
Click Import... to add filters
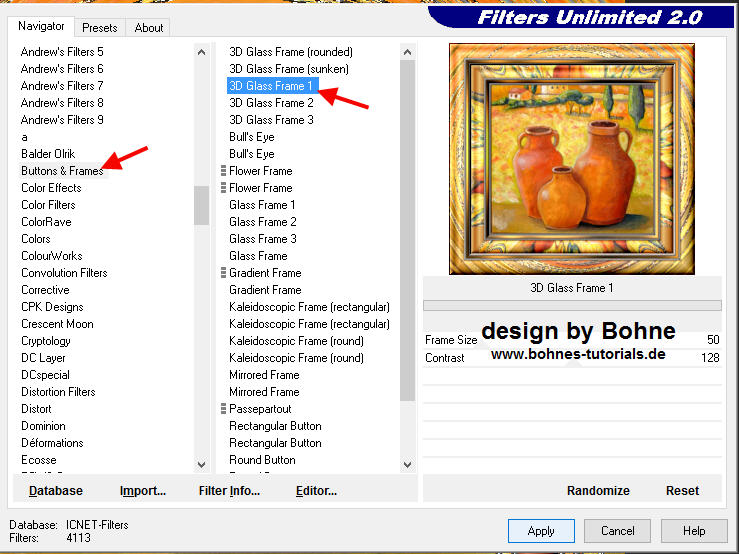pos(143,491)
